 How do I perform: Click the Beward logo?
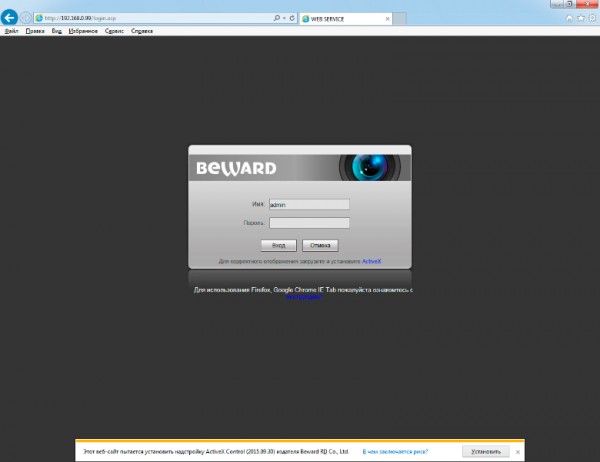(x=236, y=168)
